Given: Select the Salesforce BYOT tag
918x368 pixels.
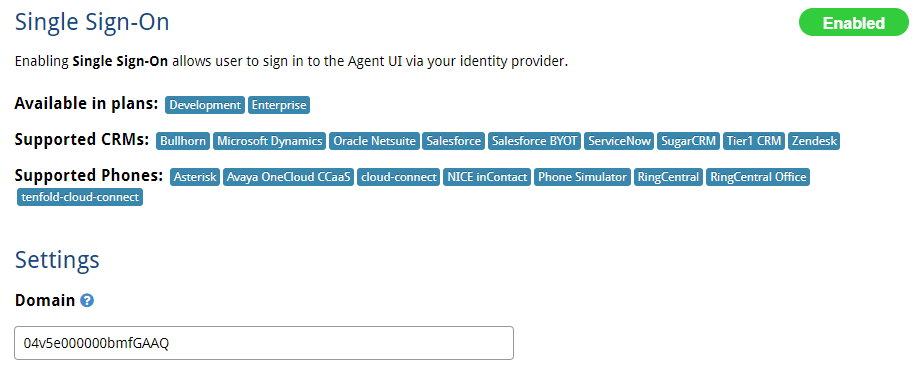Looking at the screenshot, I should (535, 141).
